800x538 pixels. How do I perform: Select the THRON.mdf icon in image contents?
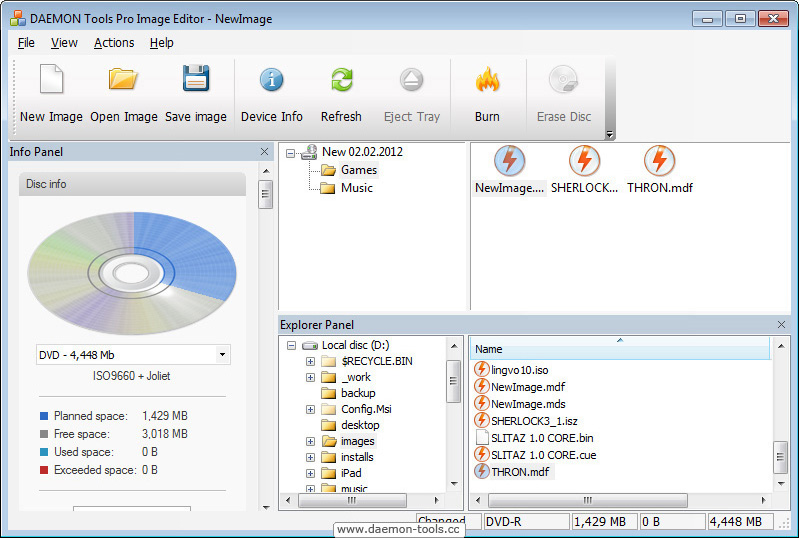(x=660, y=161)
